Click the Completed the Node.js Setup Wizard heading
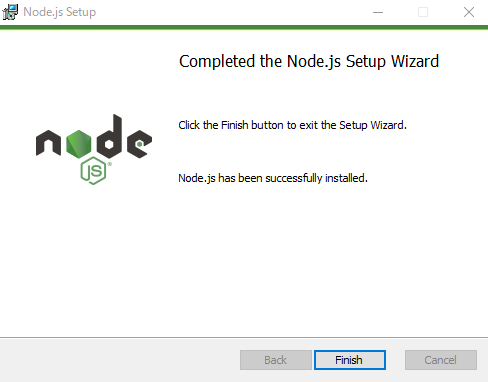The width and height of the screenshot is (488, 382). coord(309,62)
